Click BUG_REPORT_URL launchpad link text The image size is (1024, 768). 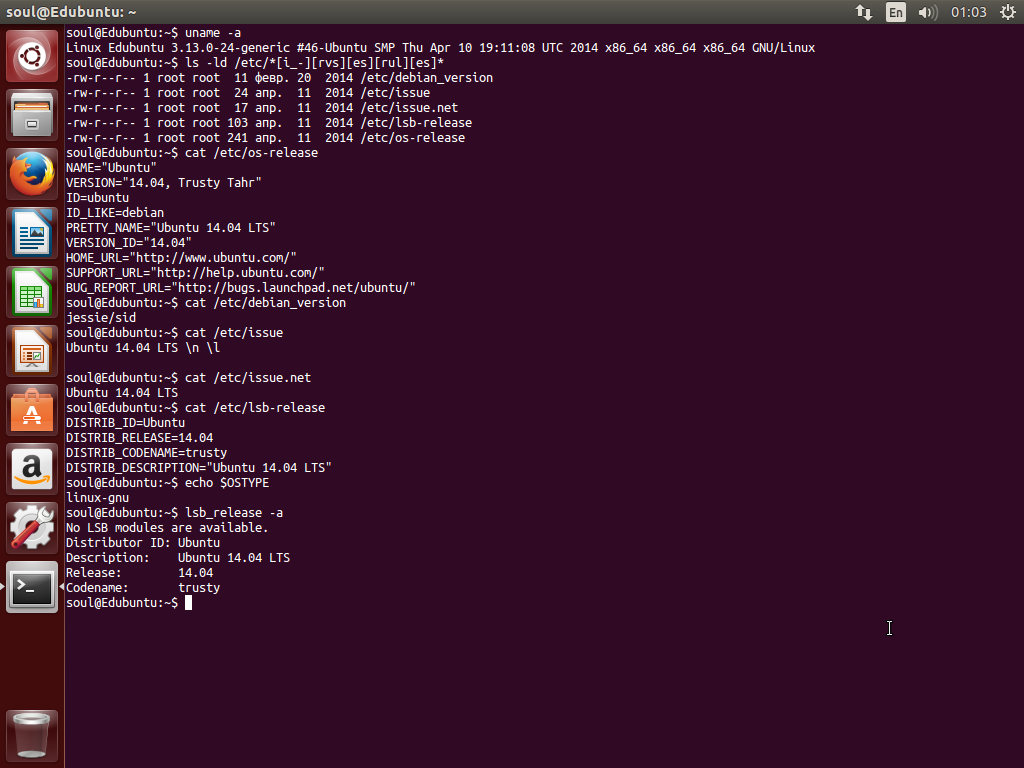pyautogui.click(x=240, y=288)
